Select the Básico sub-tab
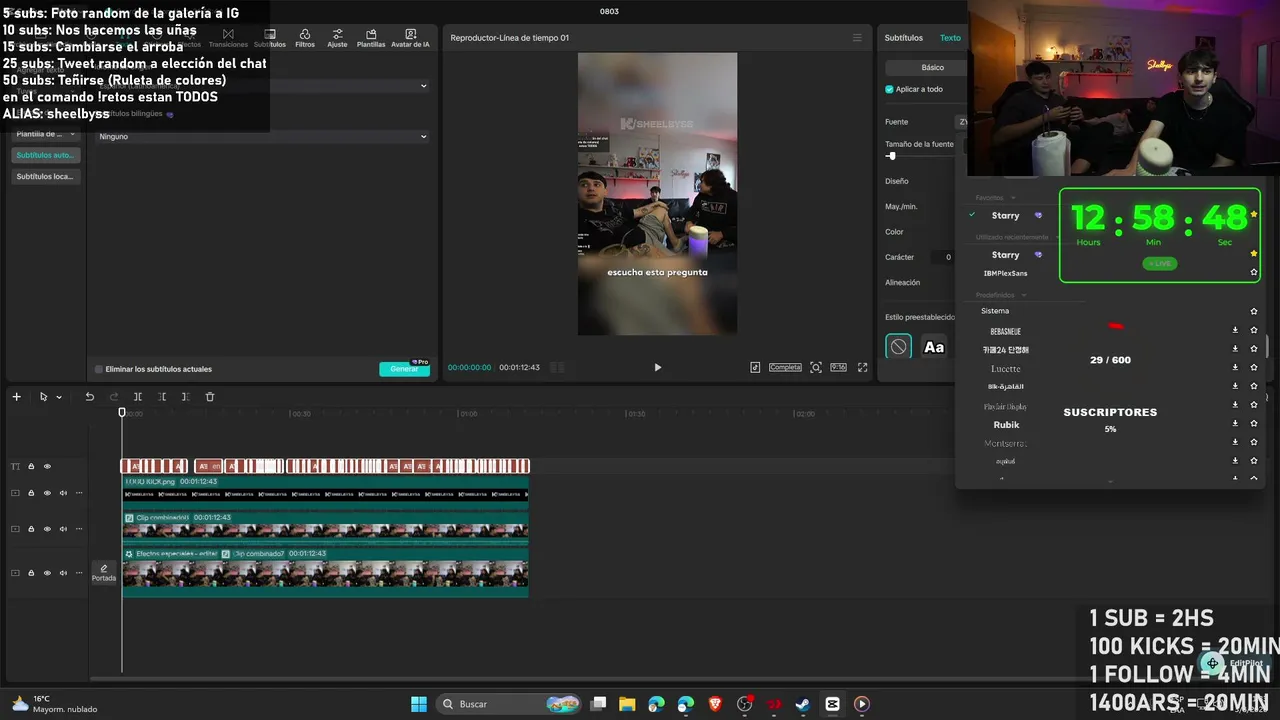Viewport: 1280px width, 720px height. [x=932, y=67]
